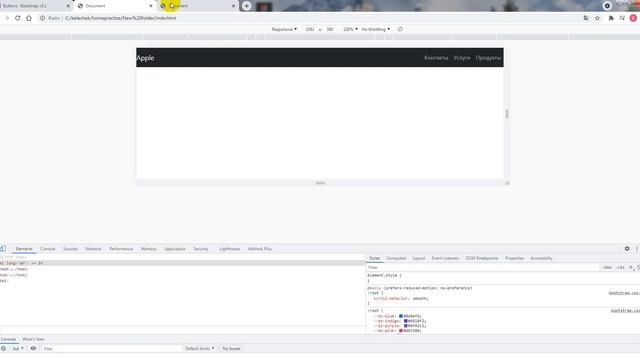Open the Adblock Plus DevTools tab
This screenshot has height=360, width=640.
(x=260, y=249)
